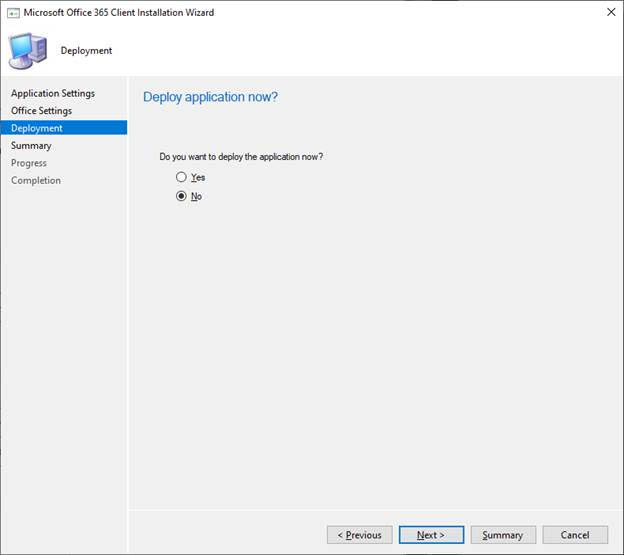
Task: Go back with the Previous button
Action: tap(360, 535)
